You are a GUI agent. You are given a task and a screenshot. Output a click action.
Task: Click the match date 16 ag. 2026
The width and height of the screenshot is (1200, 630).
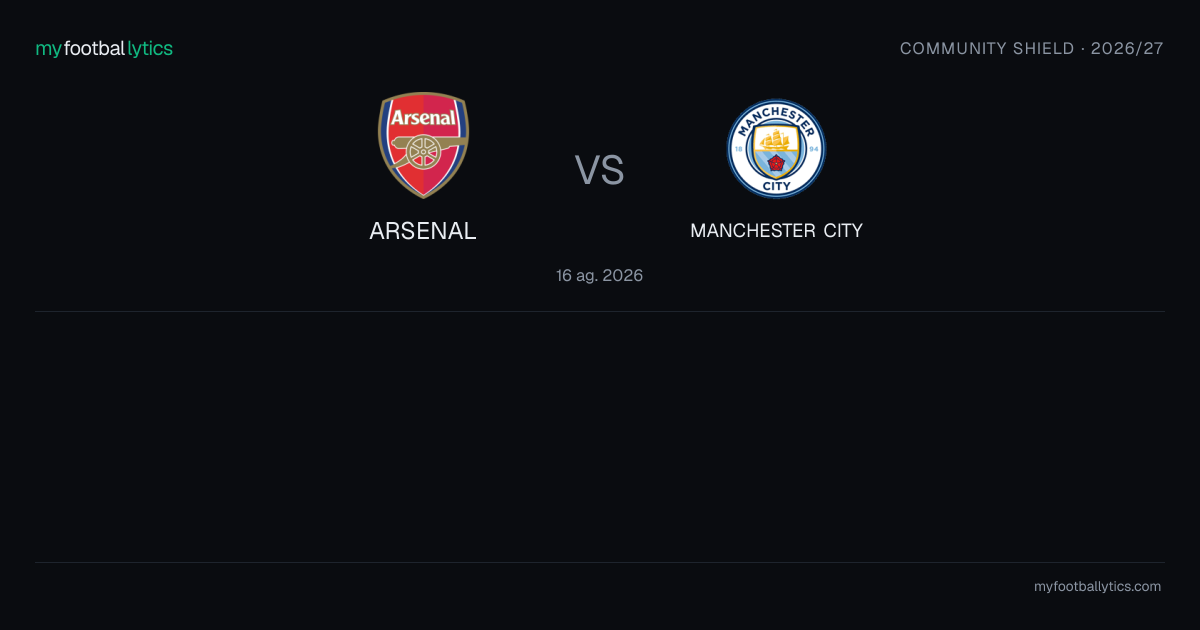coord(599,275)
